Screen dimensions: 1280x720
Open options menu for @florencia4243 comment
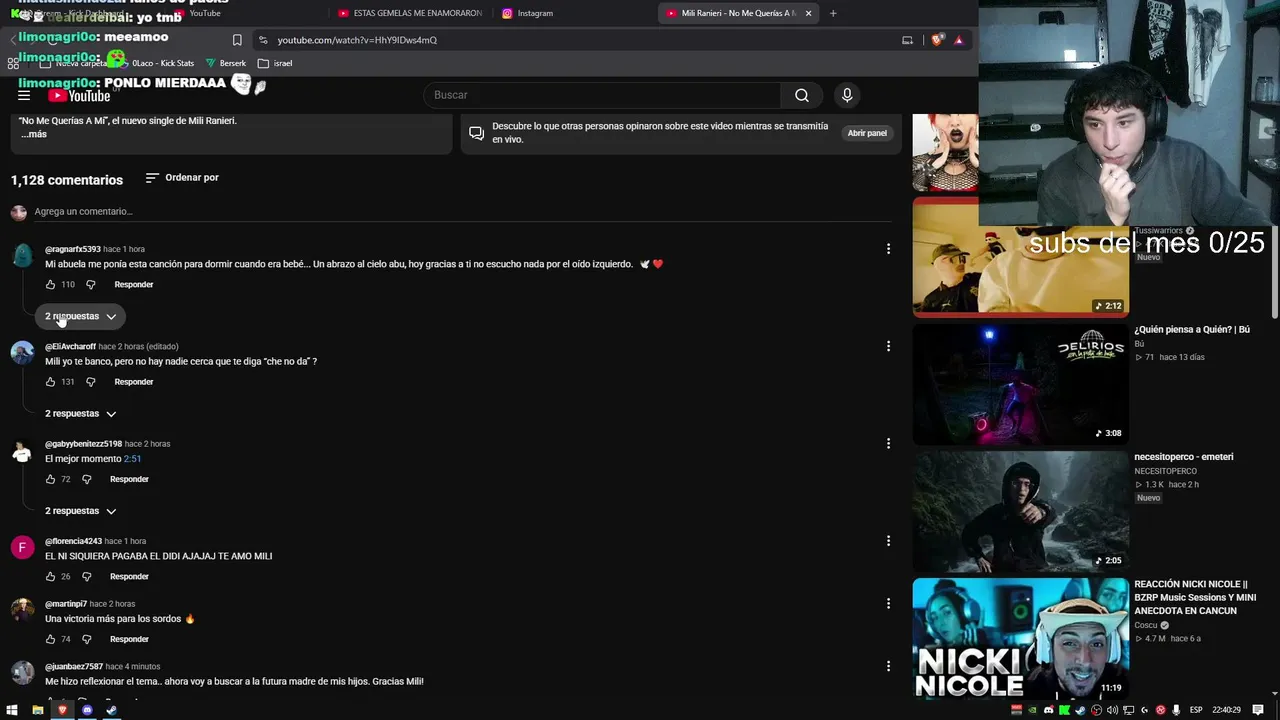[888, 541]
